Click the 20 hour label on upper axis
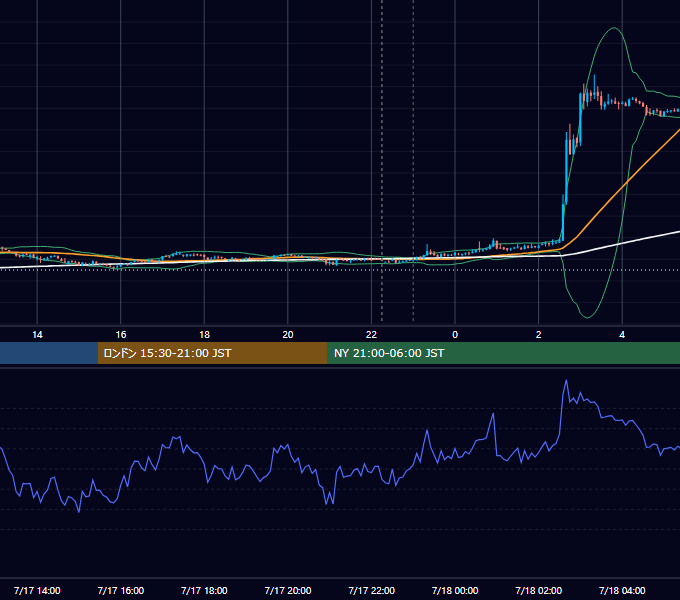Image resolution: width=680 pixels, height=600 pixels. pos(288,335)
